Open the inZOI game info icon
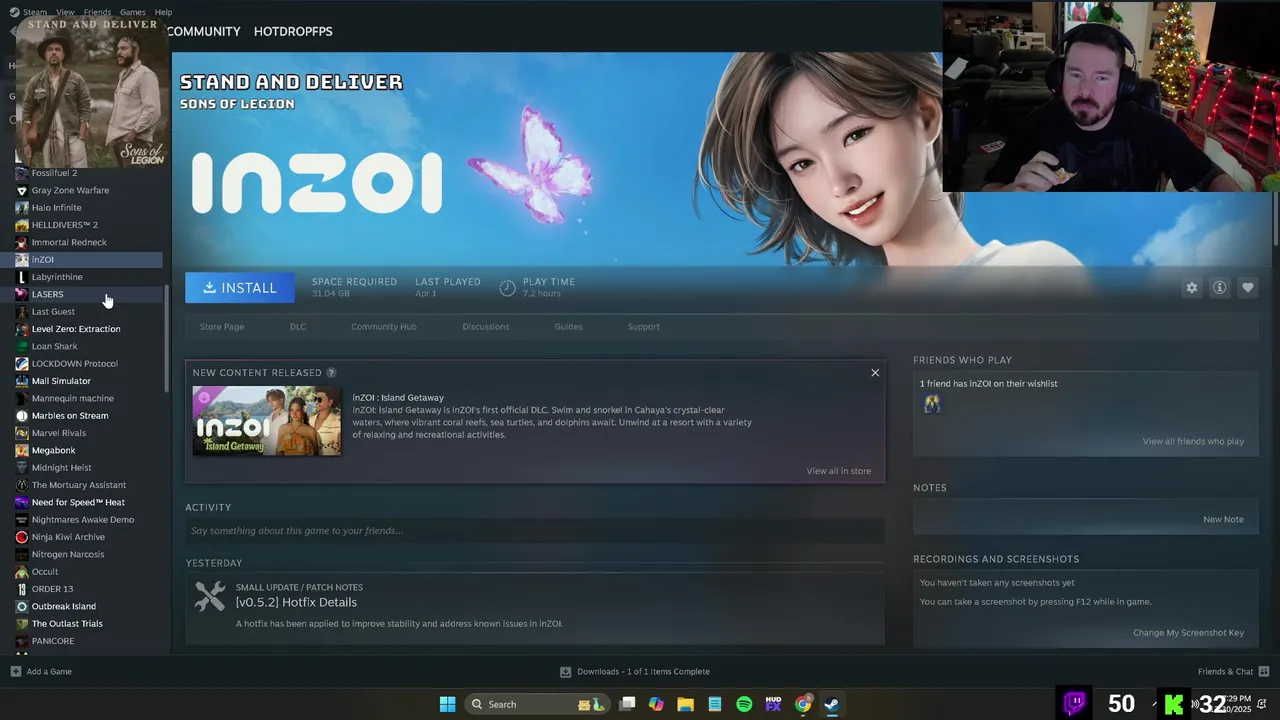Viewport: 1280px width, 720px height. pyautogui.click(x=1219, y=288)
